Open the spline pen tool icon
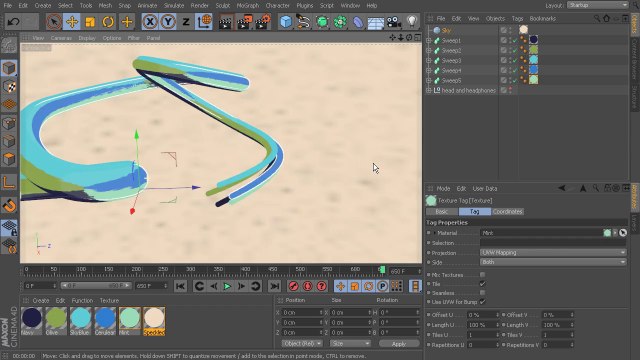The image size is (640, 360). click(304, 22)
